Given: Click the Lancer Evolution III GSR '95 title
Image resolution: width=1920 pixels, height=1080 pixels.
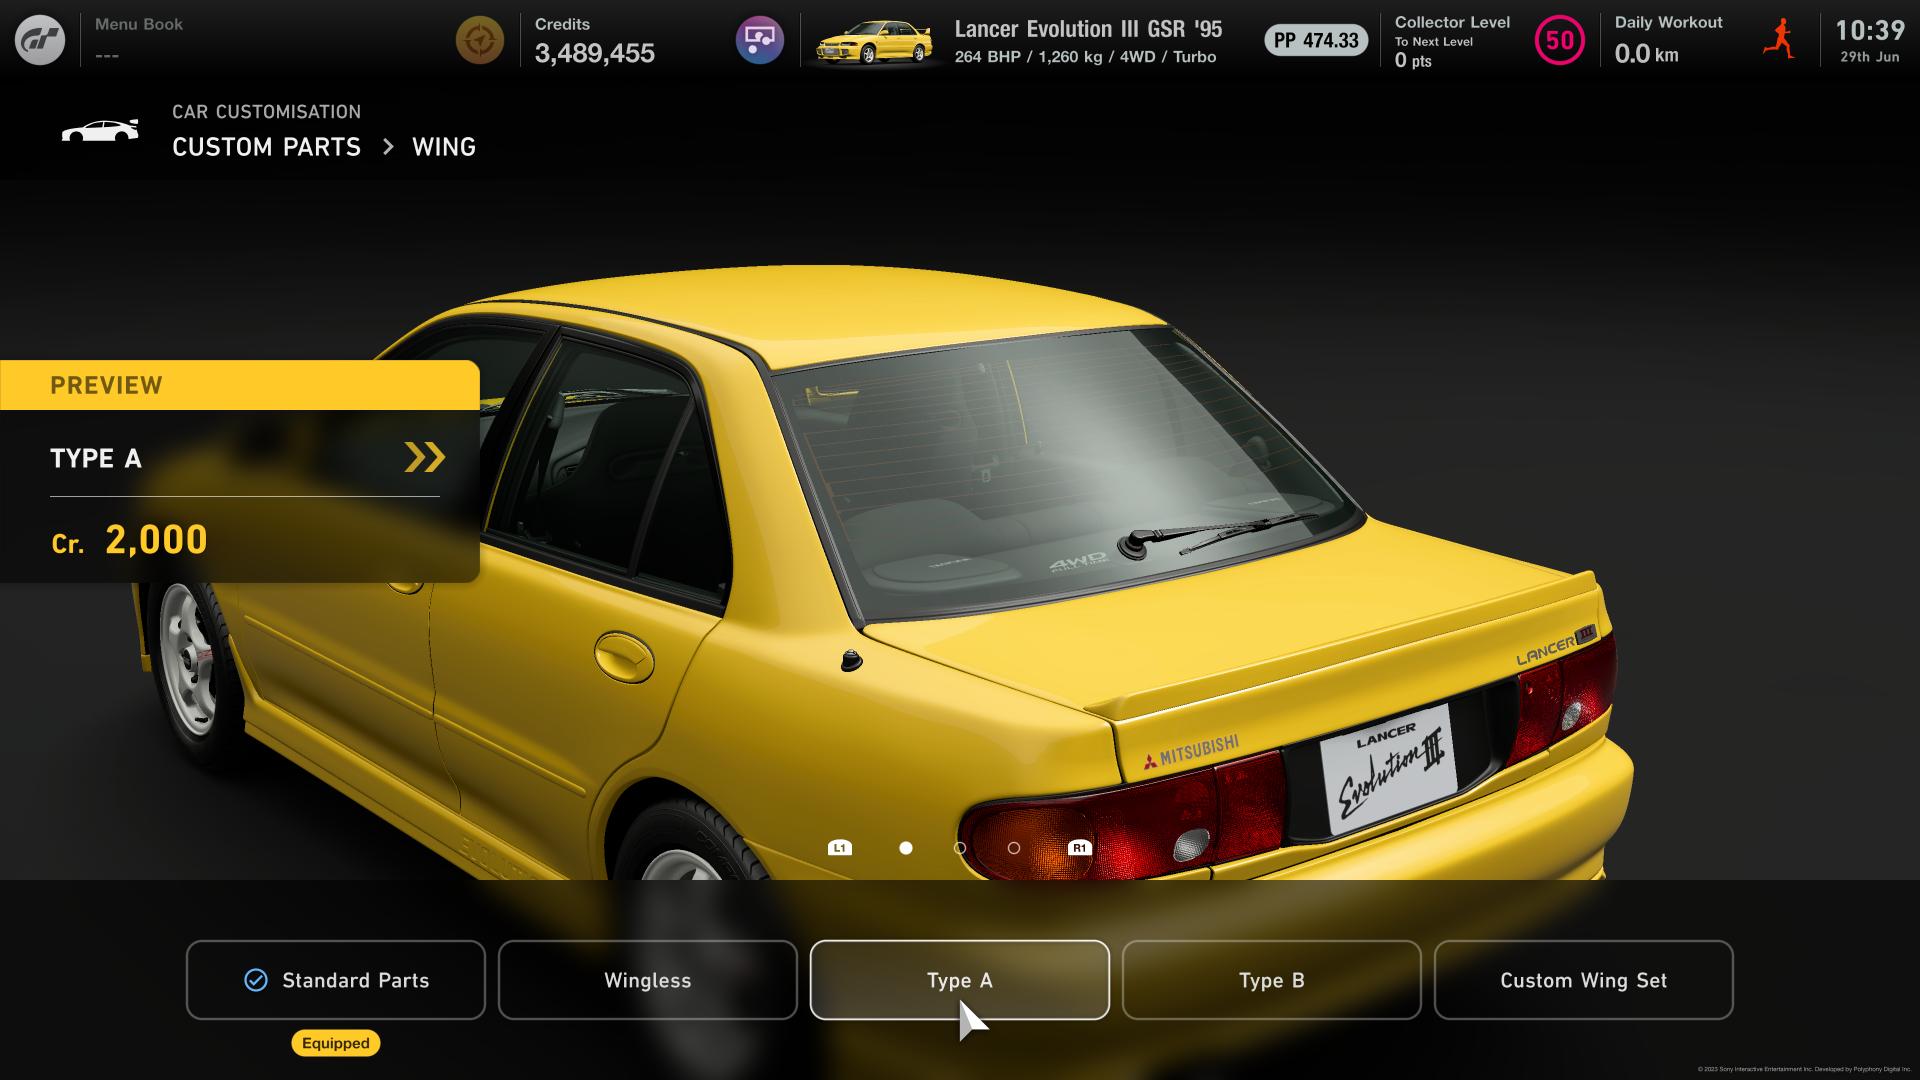Looking at the screenshot, I should [x=1088, y=29].
